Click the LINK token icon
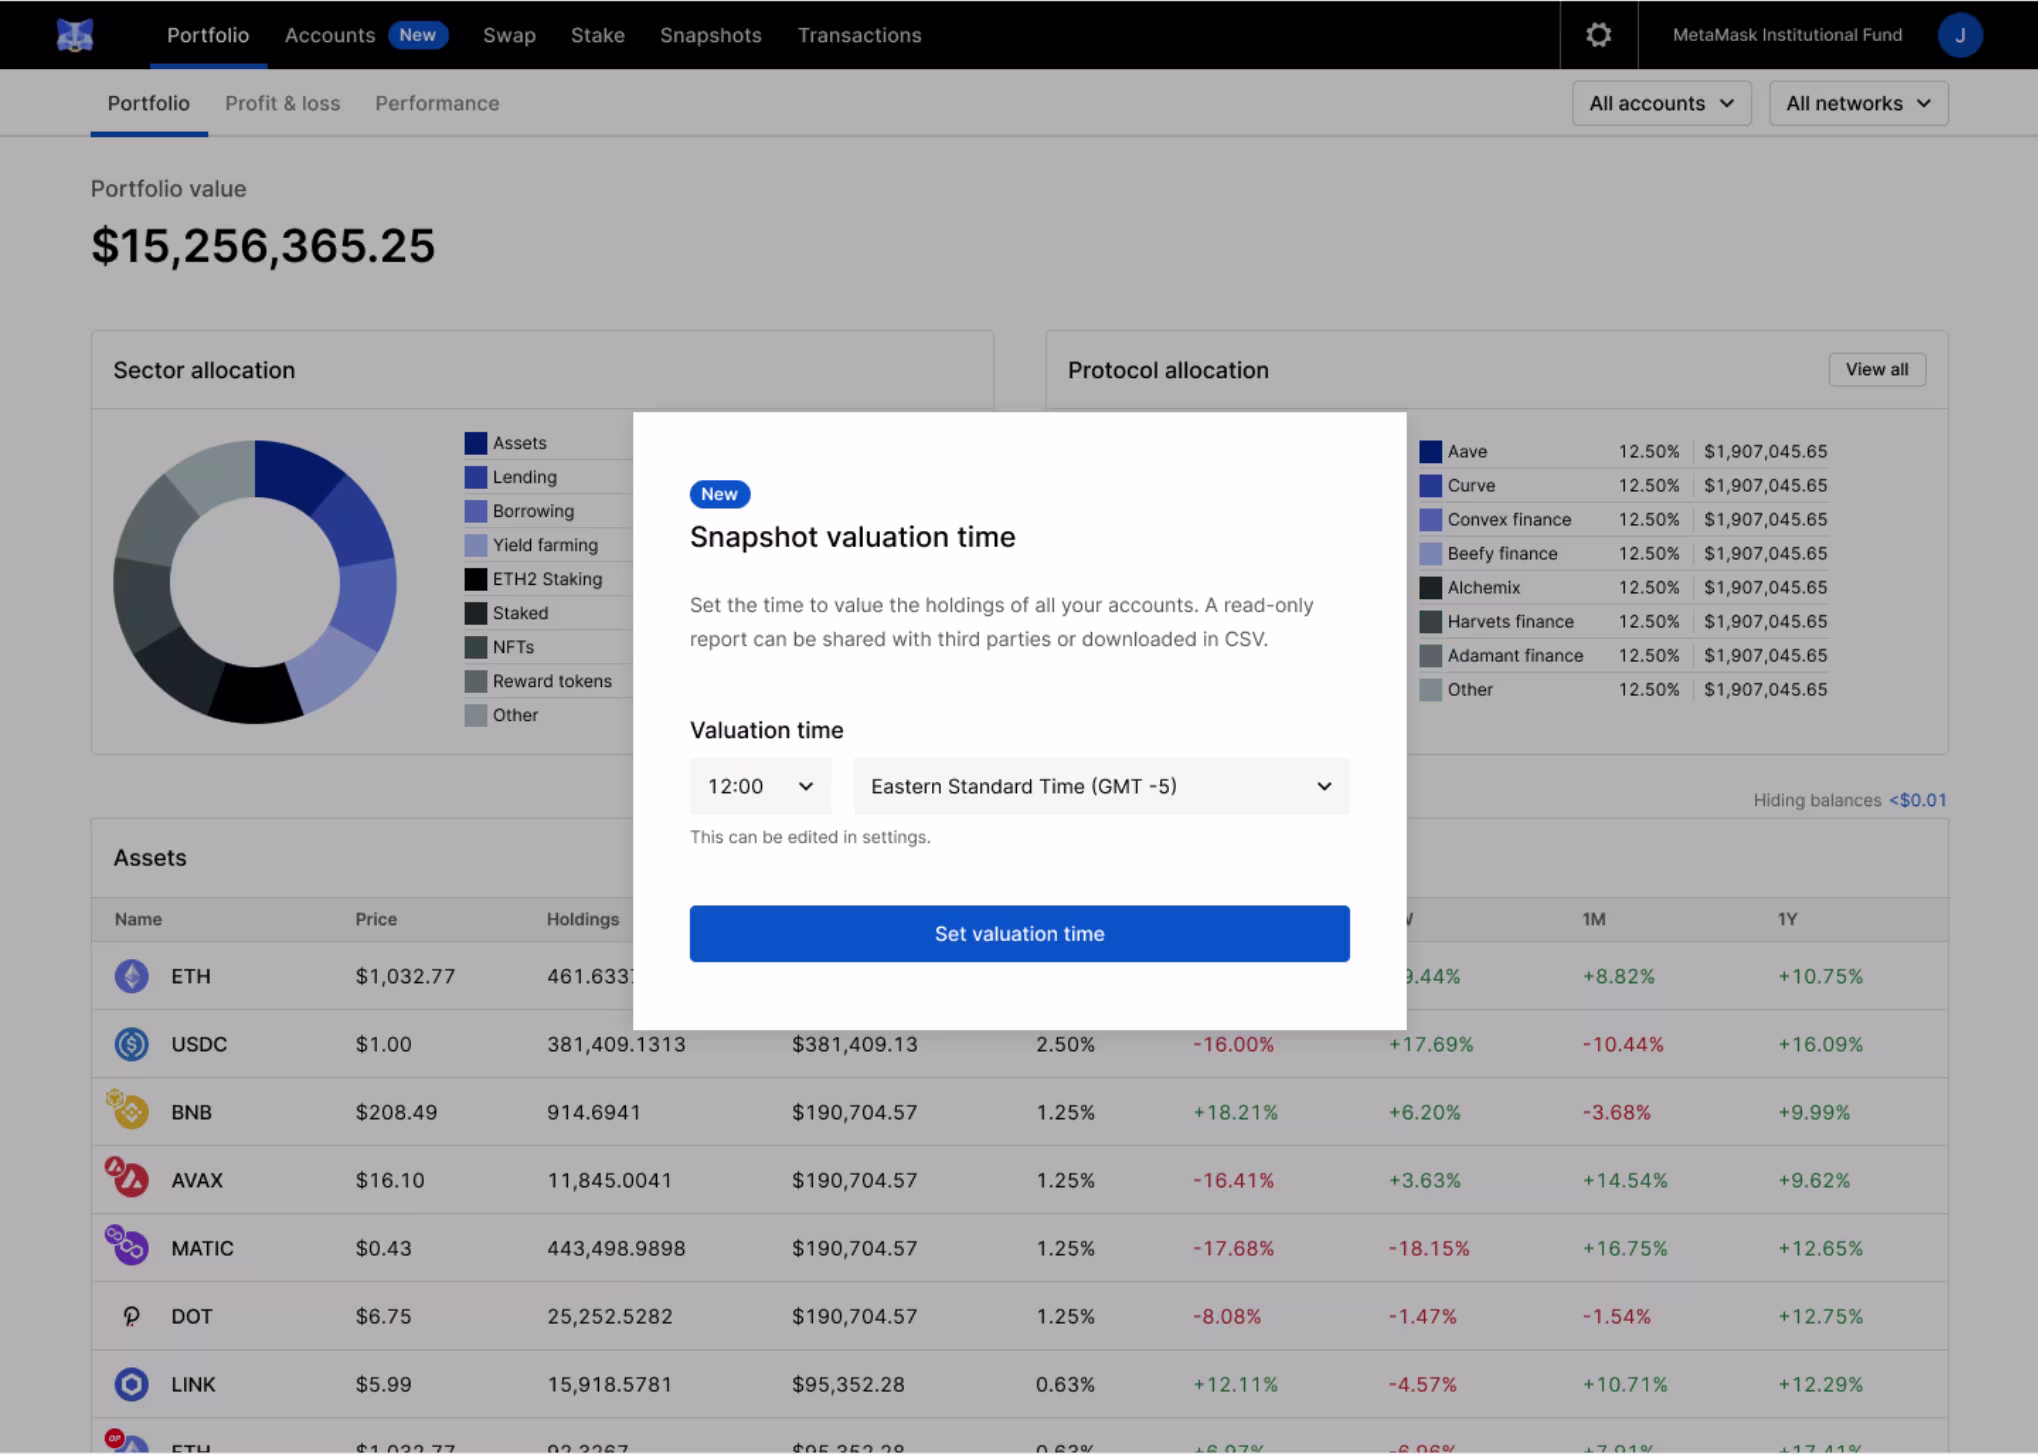 (x=131, y=1384)
